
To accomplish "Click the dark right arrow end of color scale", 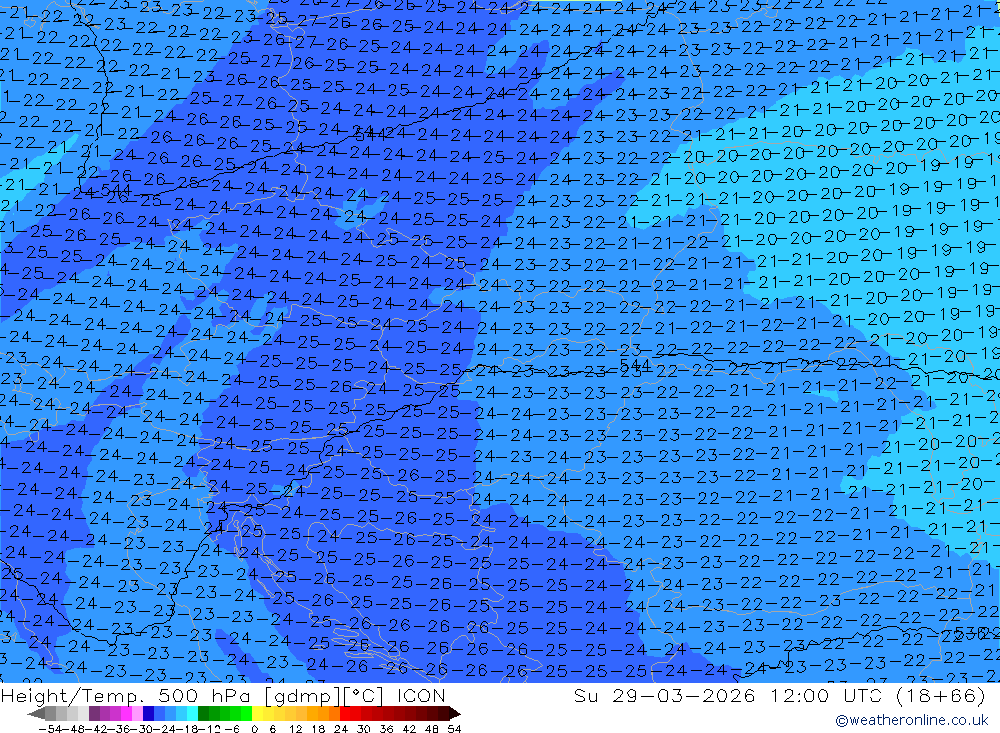I will (x=455, y=714).
